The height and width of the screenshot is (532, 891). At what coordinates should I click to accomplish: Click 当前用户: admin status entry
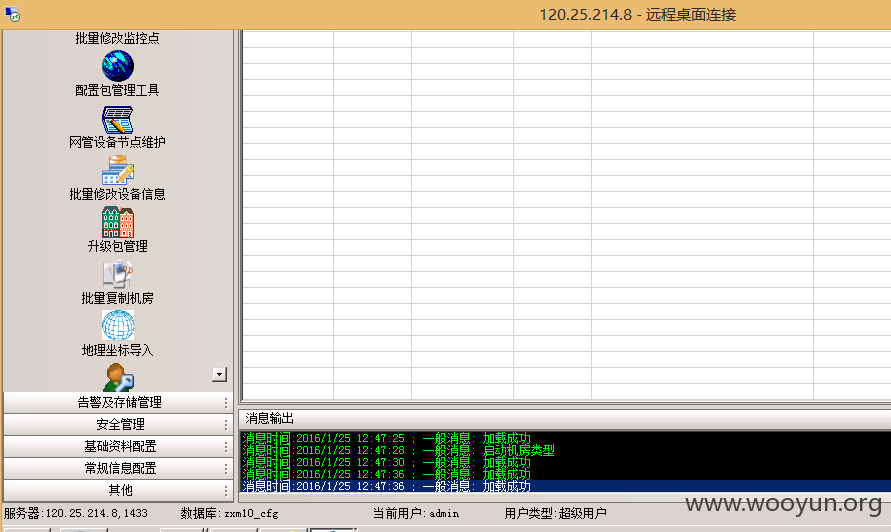415,513
